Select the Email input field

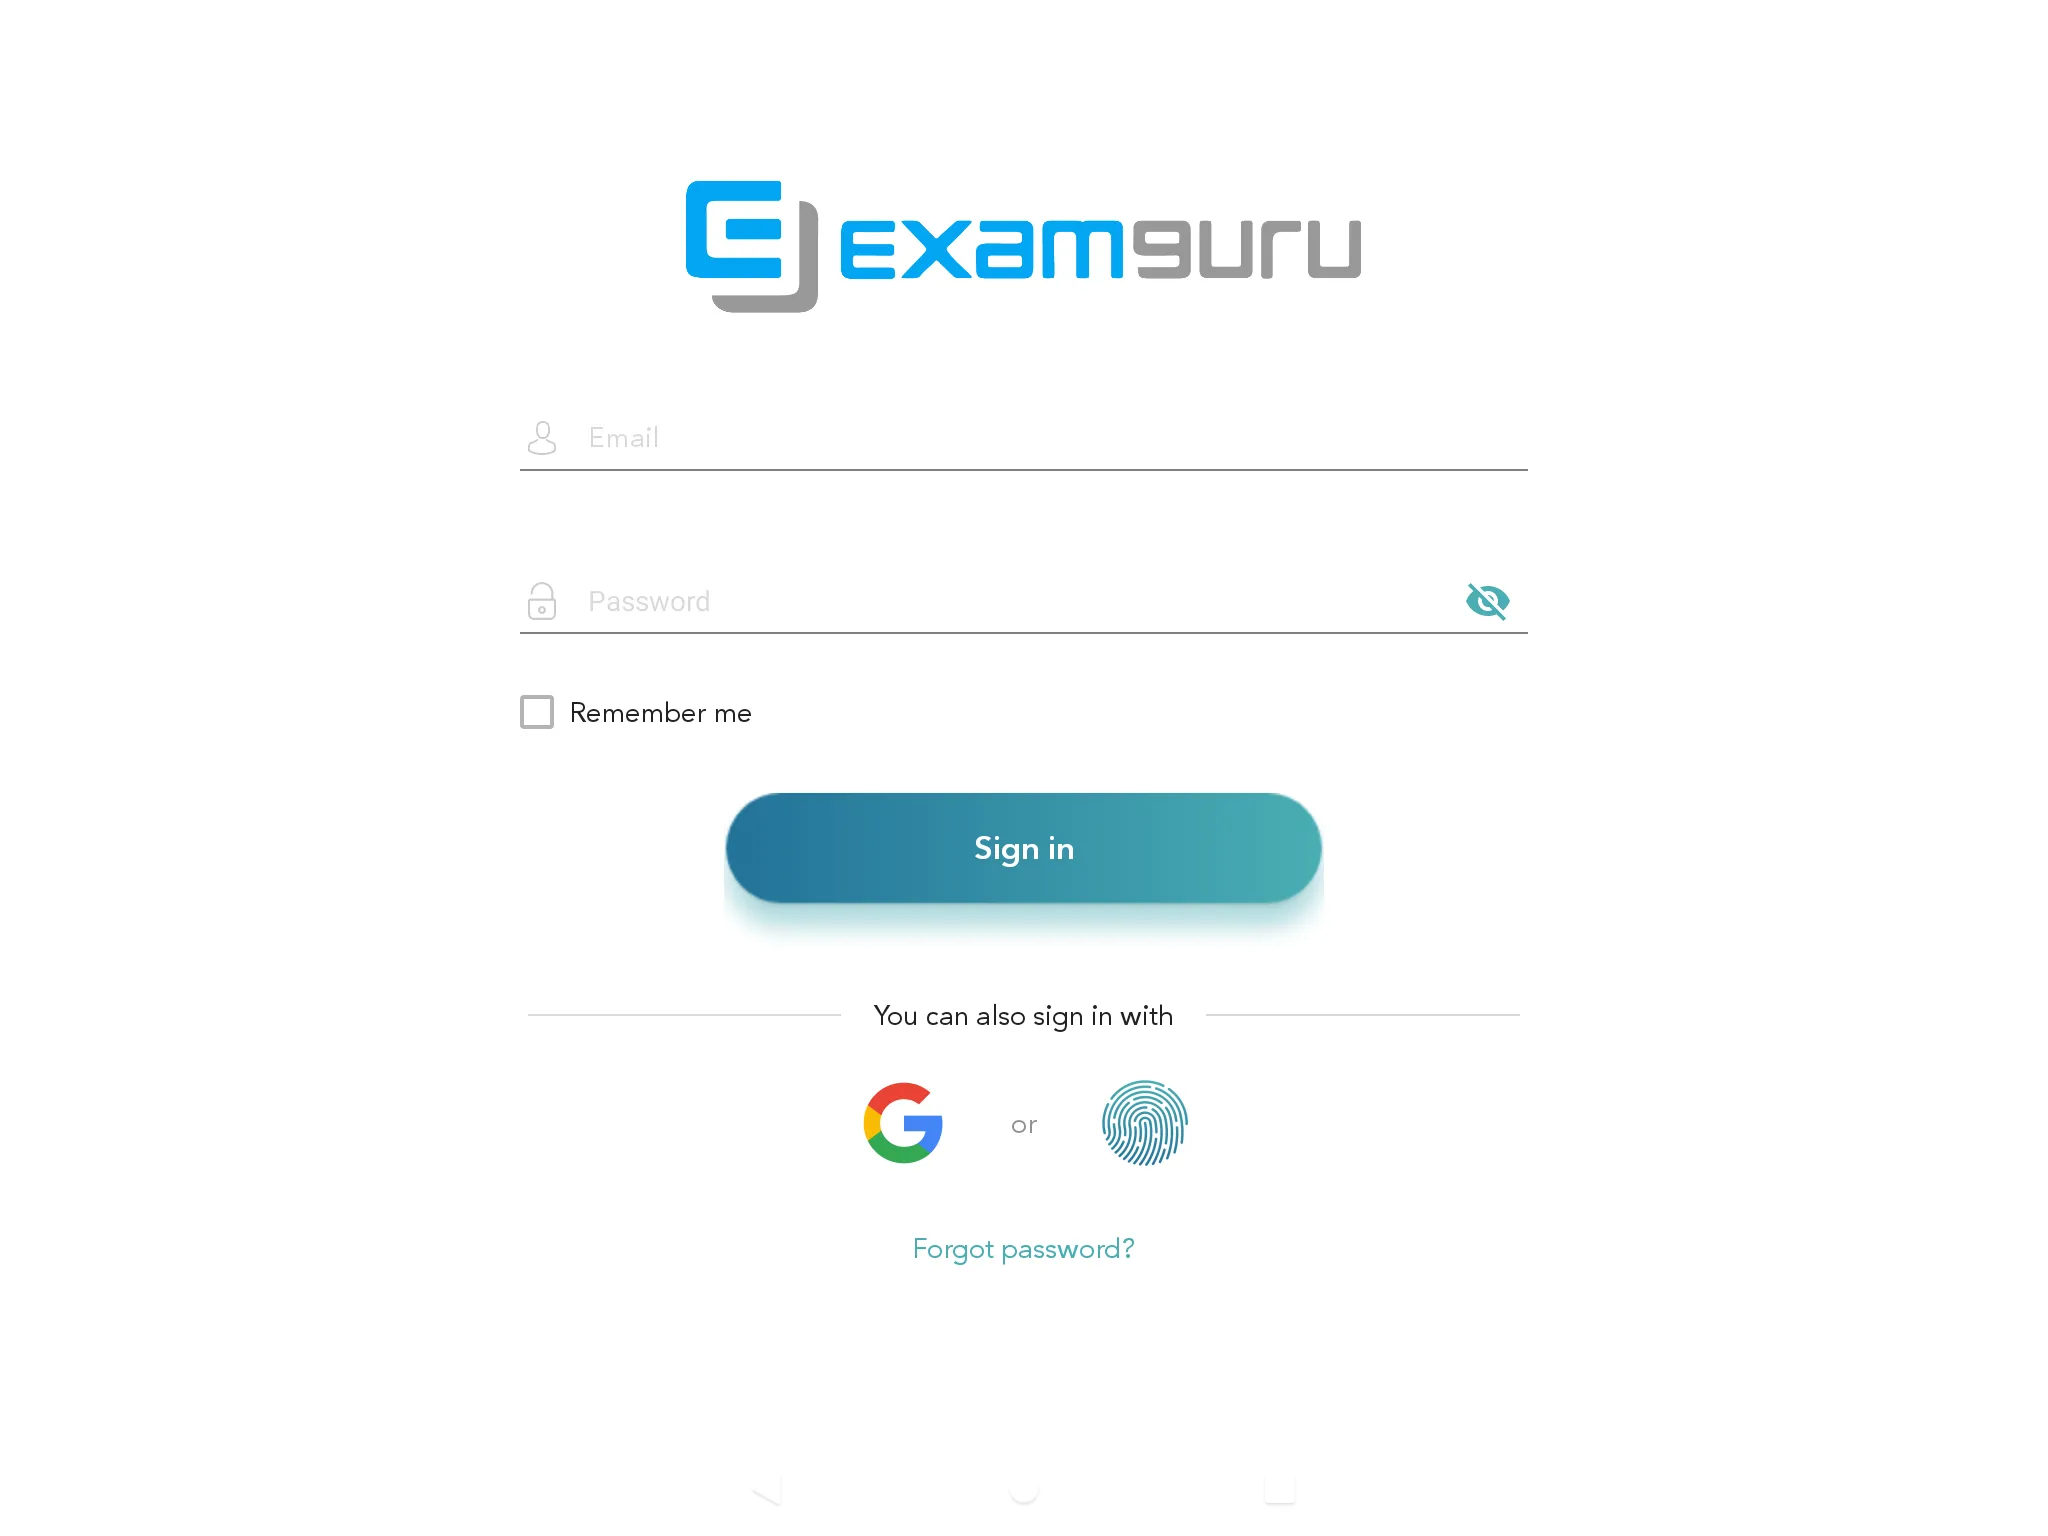pyautogui.click(x=1022, y=436)
